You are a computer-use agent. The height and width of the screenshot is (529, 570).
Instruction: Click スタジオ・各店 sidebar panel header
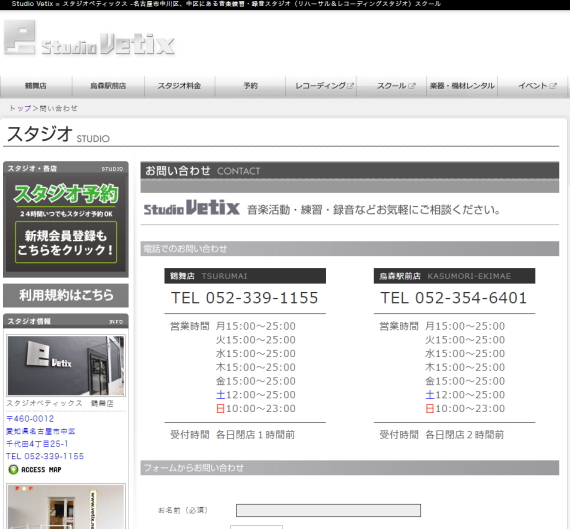pos(66,168)
